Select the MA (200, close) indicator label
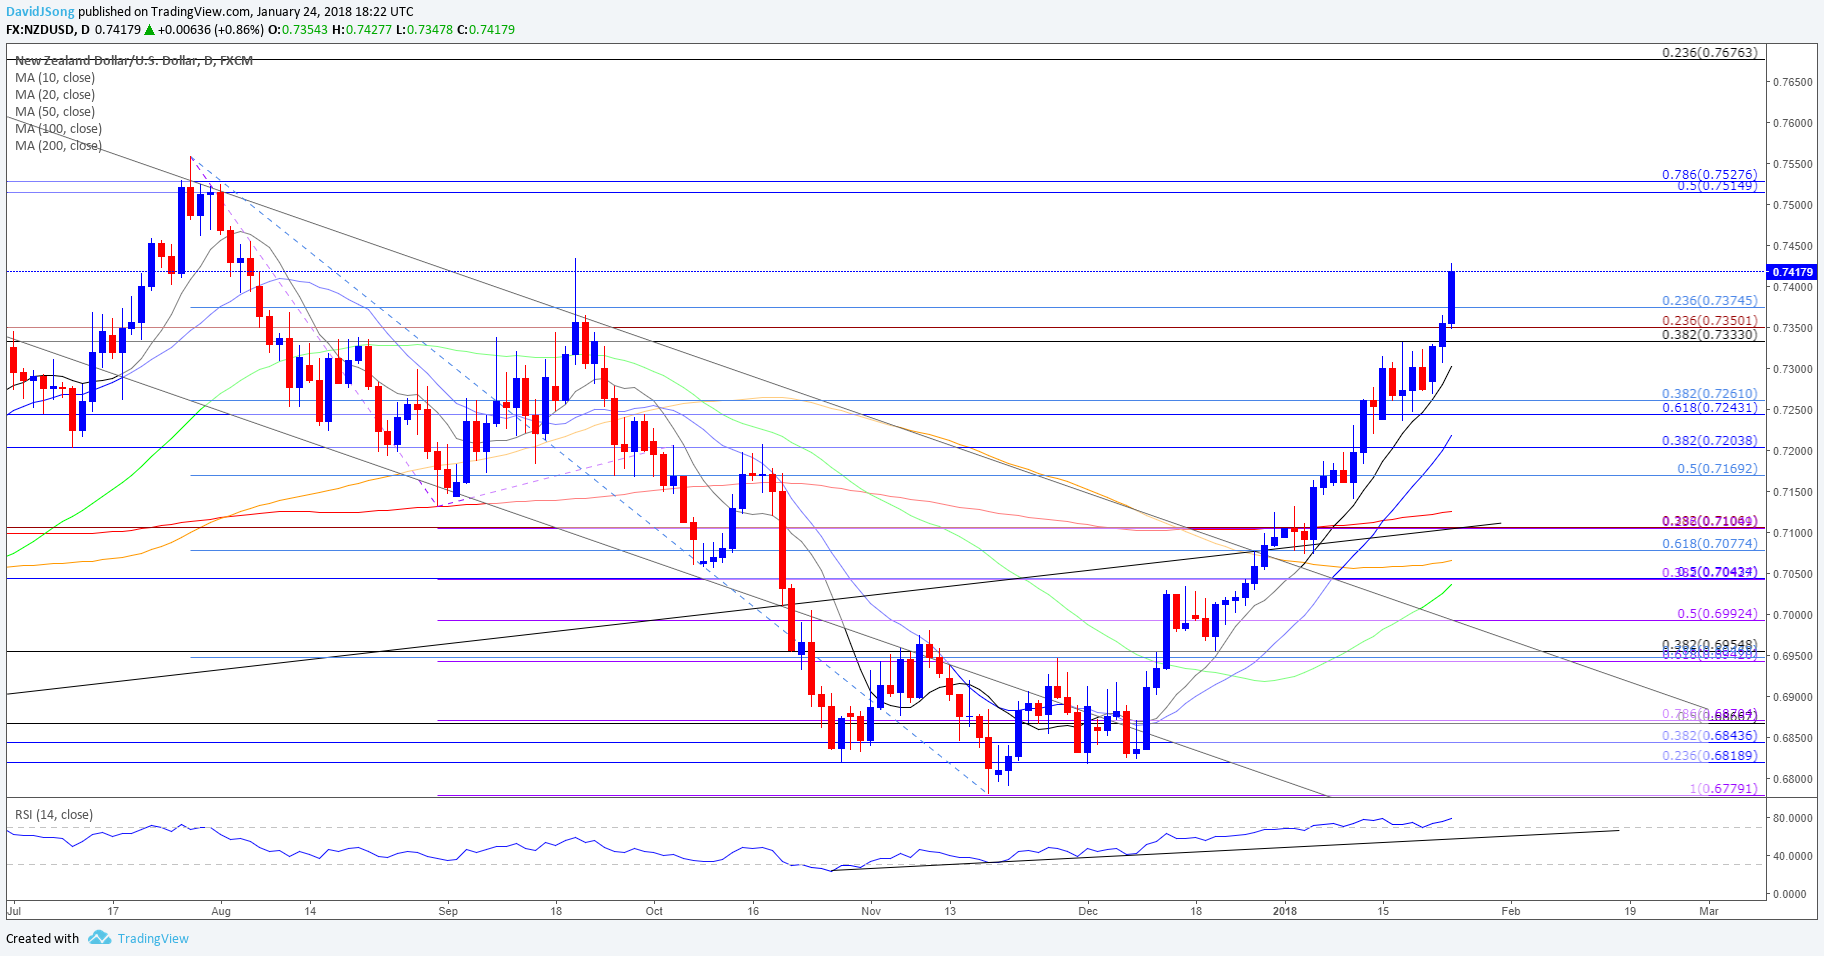This screenshot has height=956, width=1824. coord(58,146)
